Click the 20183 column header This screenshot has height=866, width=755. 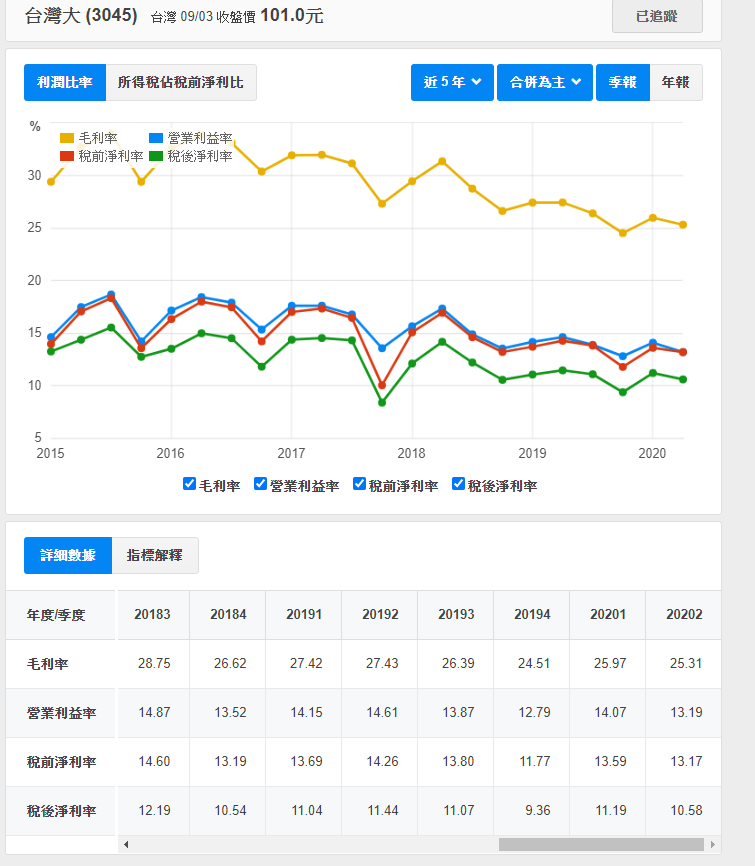click(x=152, y=615)
